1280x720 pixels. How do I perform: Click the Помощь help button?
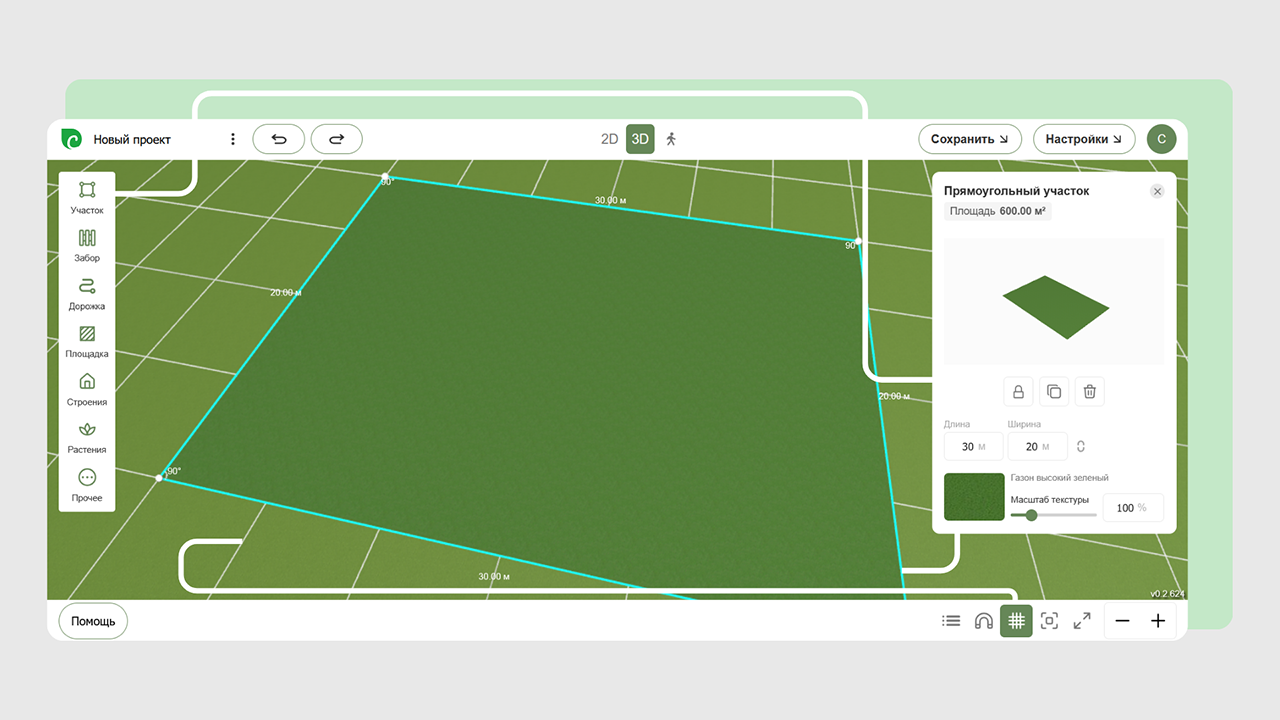[93, 621]
